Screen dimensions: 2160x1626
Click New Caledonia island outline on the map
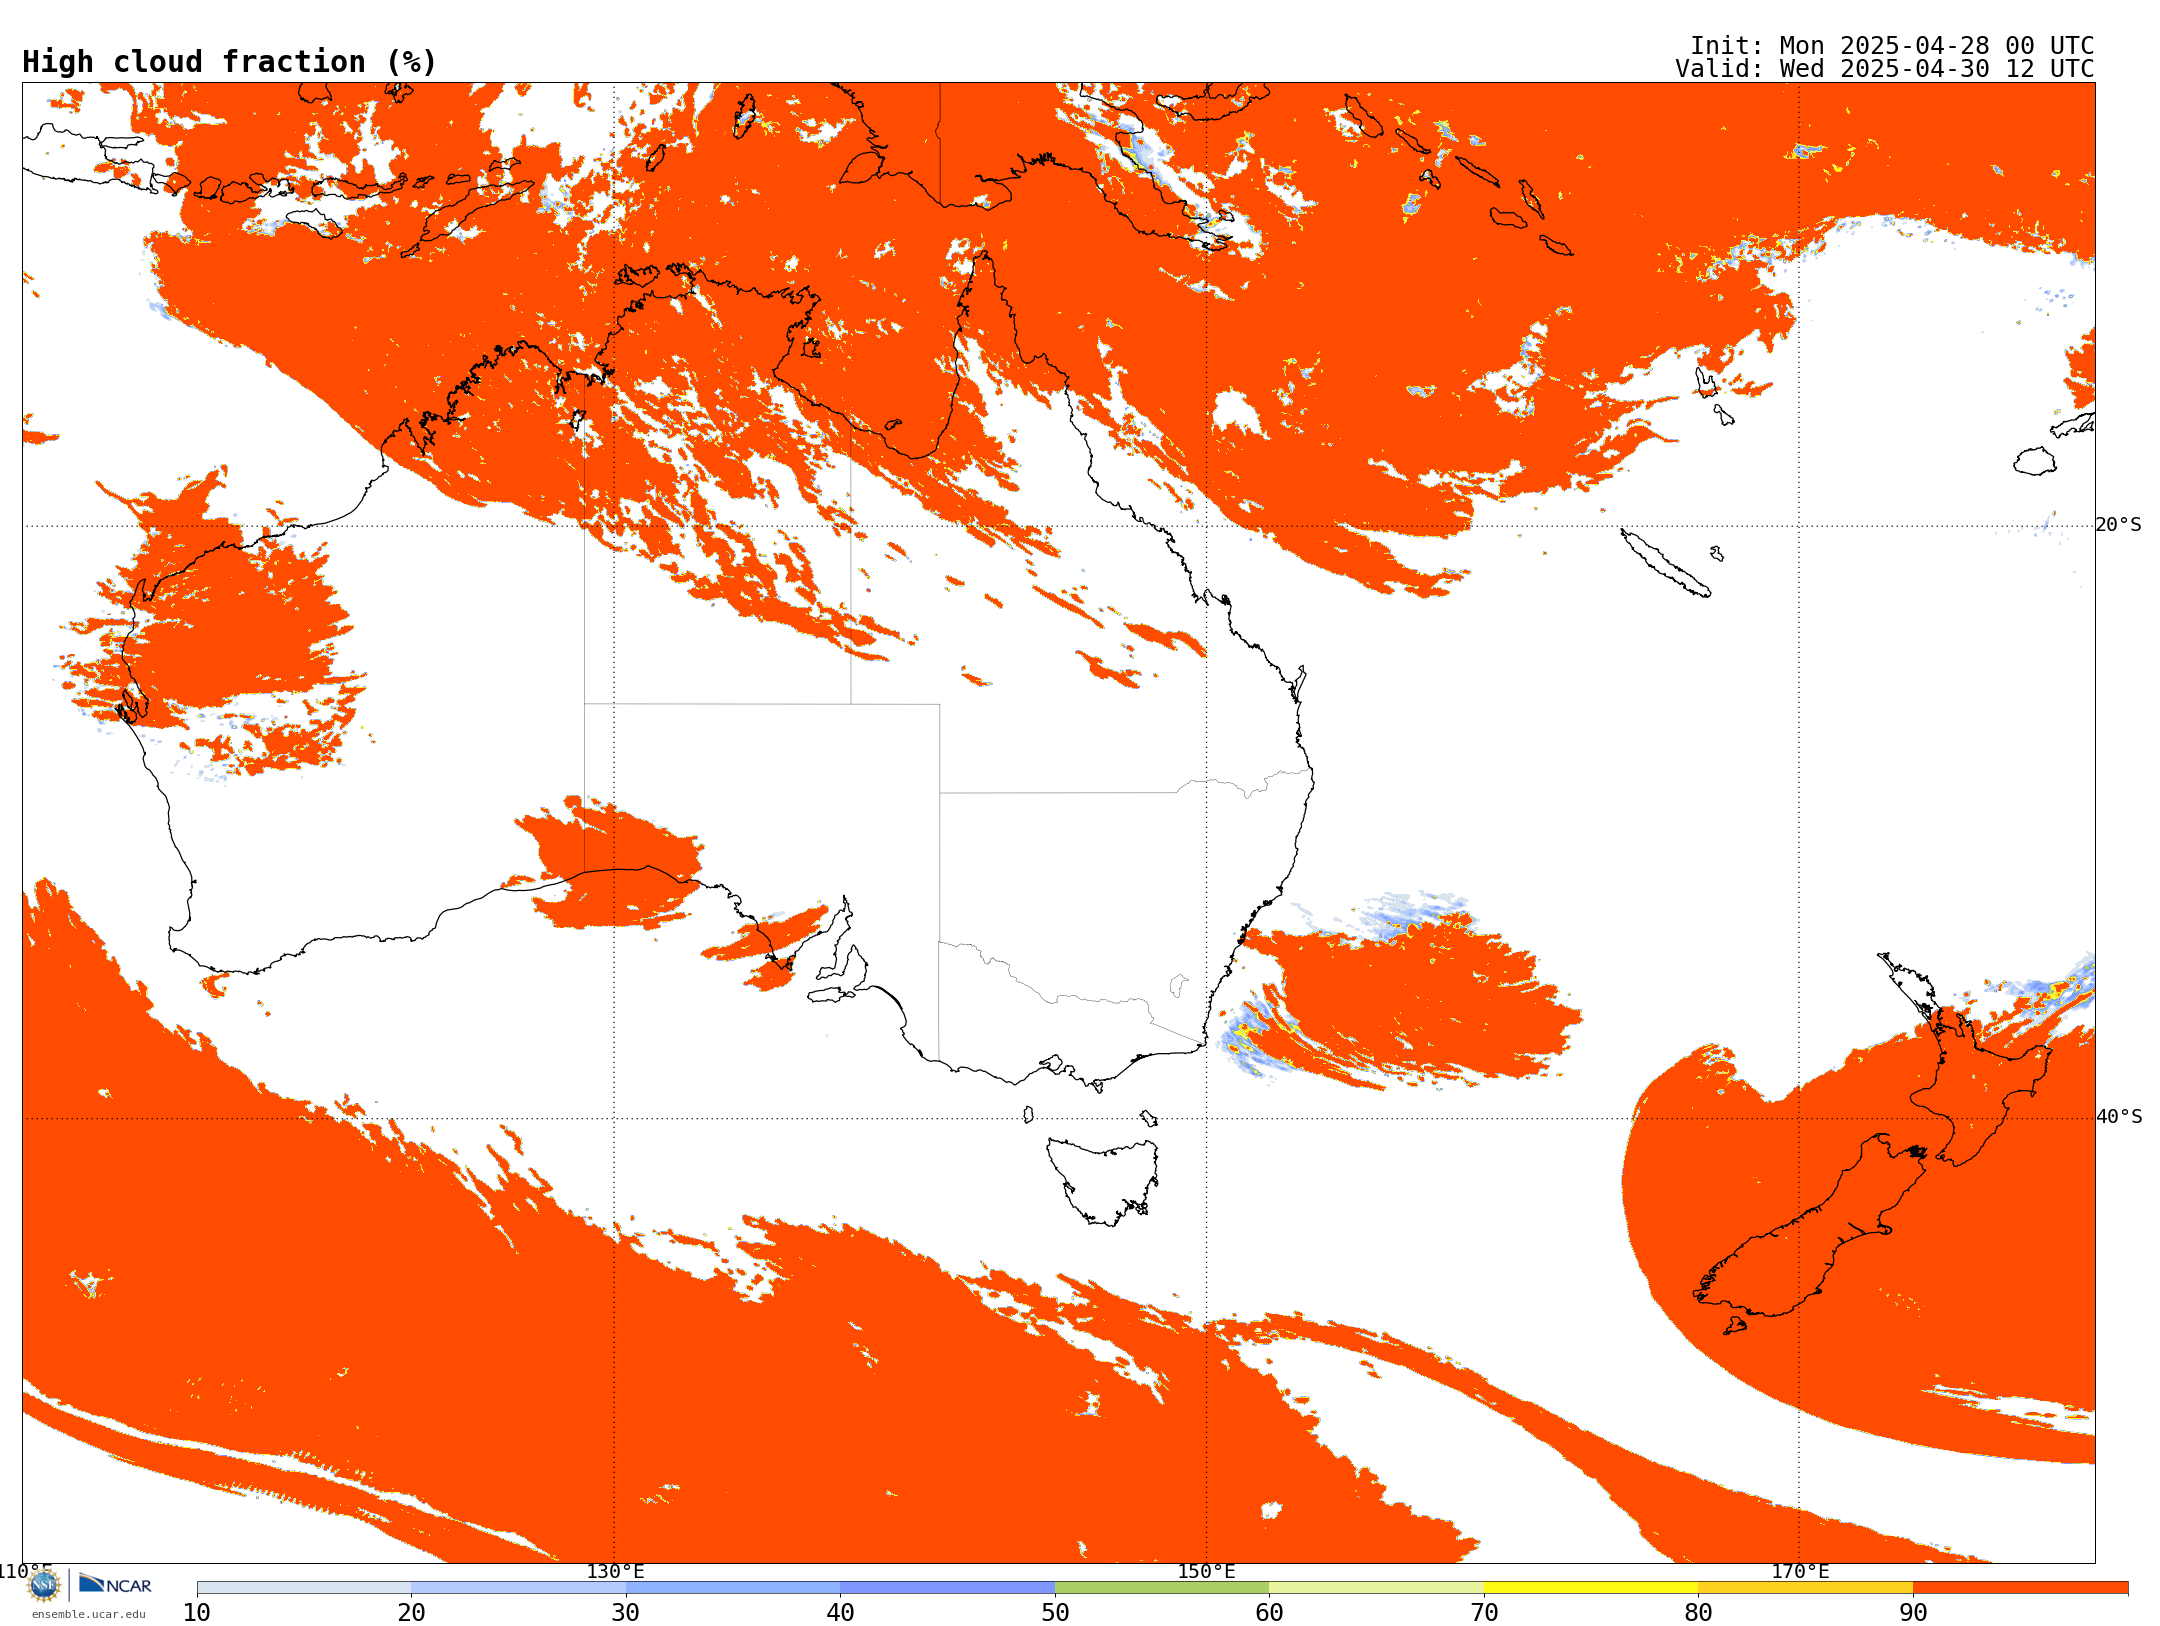tap(1665, 563)
